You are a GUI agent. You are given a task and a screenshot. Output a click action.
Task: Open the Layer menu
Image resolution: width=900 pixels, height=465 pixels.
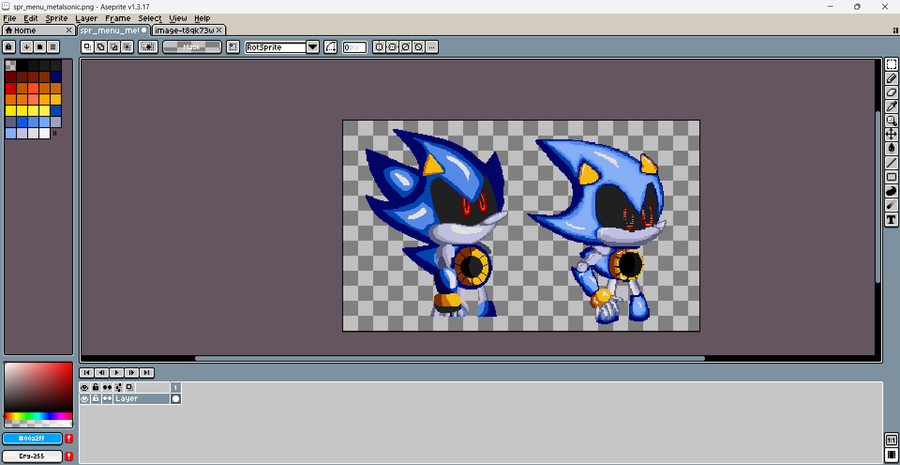pyautogui.click(x=87, y=18)
